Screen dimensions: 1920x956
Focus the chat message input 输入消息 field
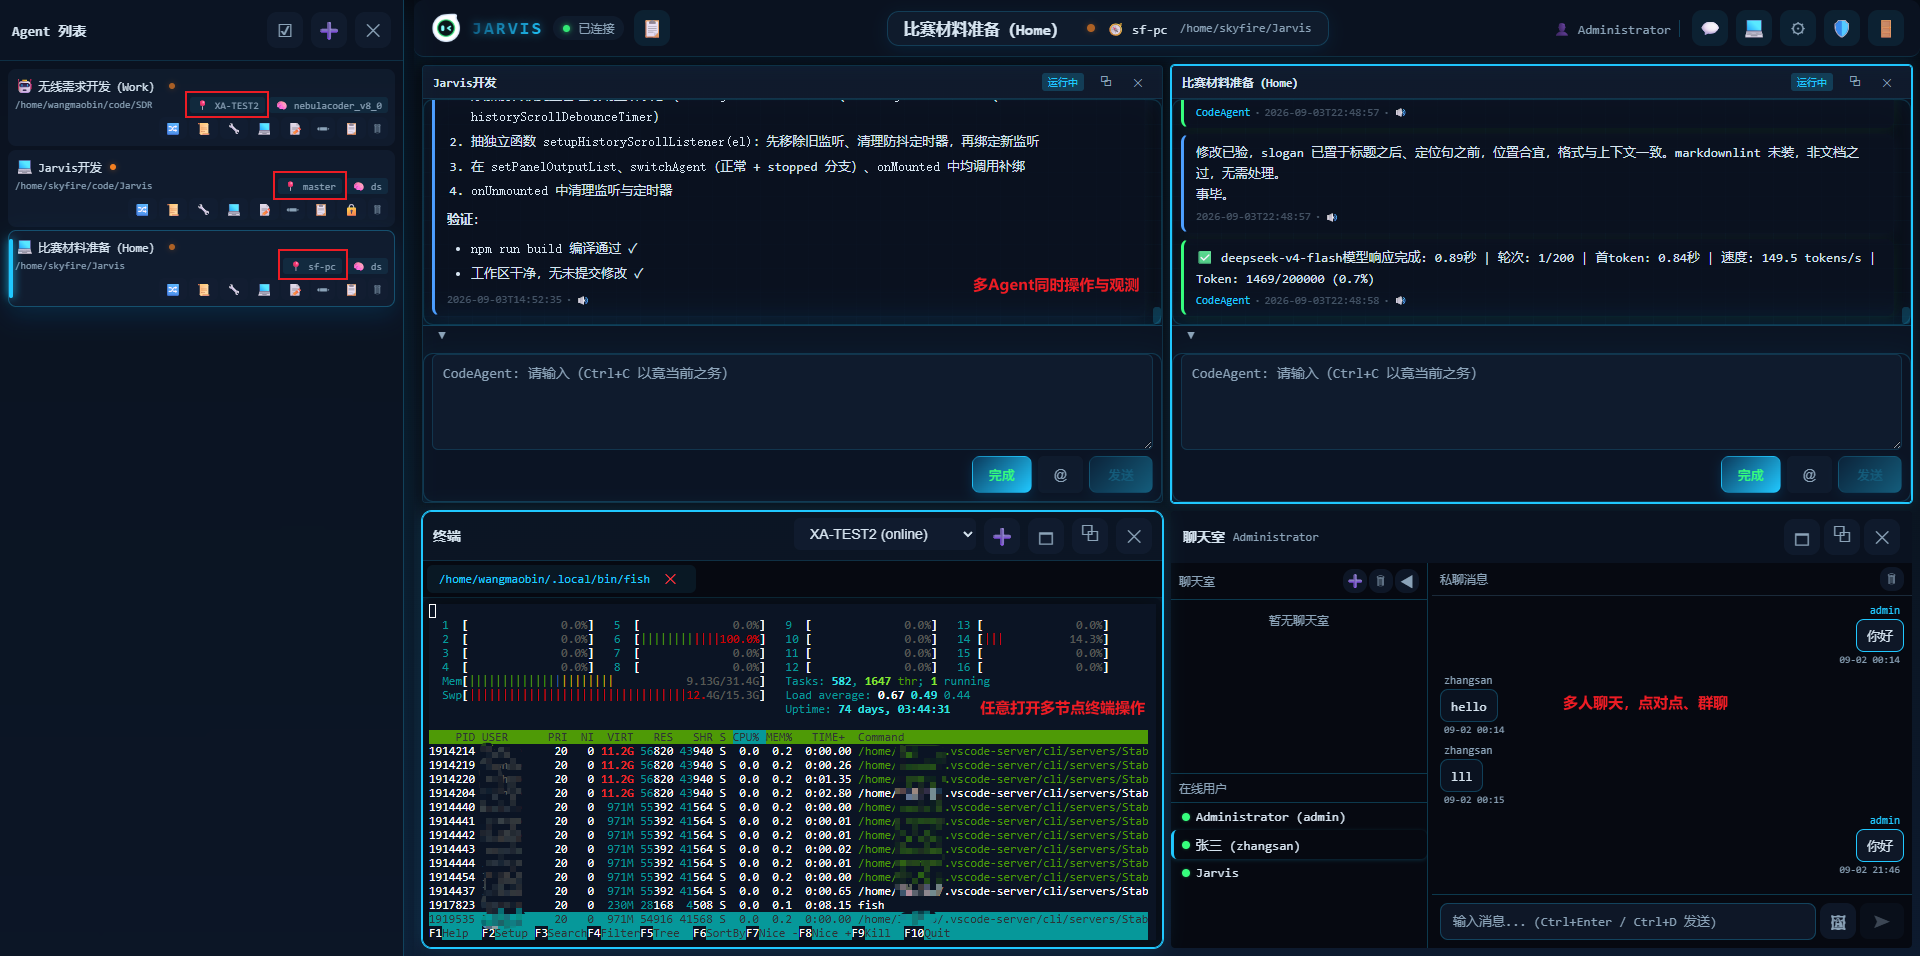pos(1627,922)
